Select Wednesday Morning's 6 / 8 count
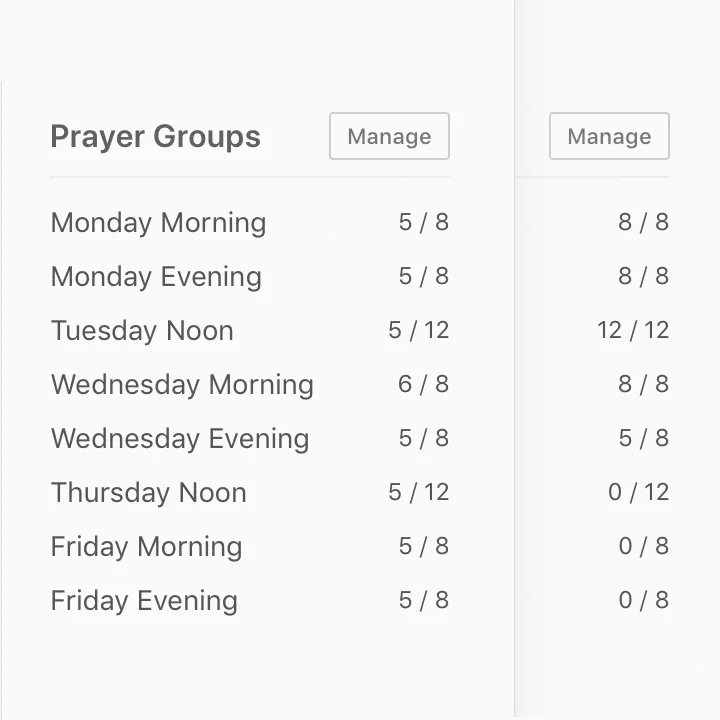 tap(423, 384)
